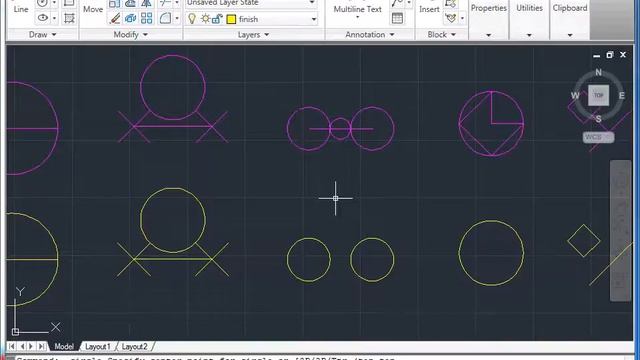Minimize the drawing window
This screenshot has width=640, height=360.
pyautogui.click(x=596, y=55)
